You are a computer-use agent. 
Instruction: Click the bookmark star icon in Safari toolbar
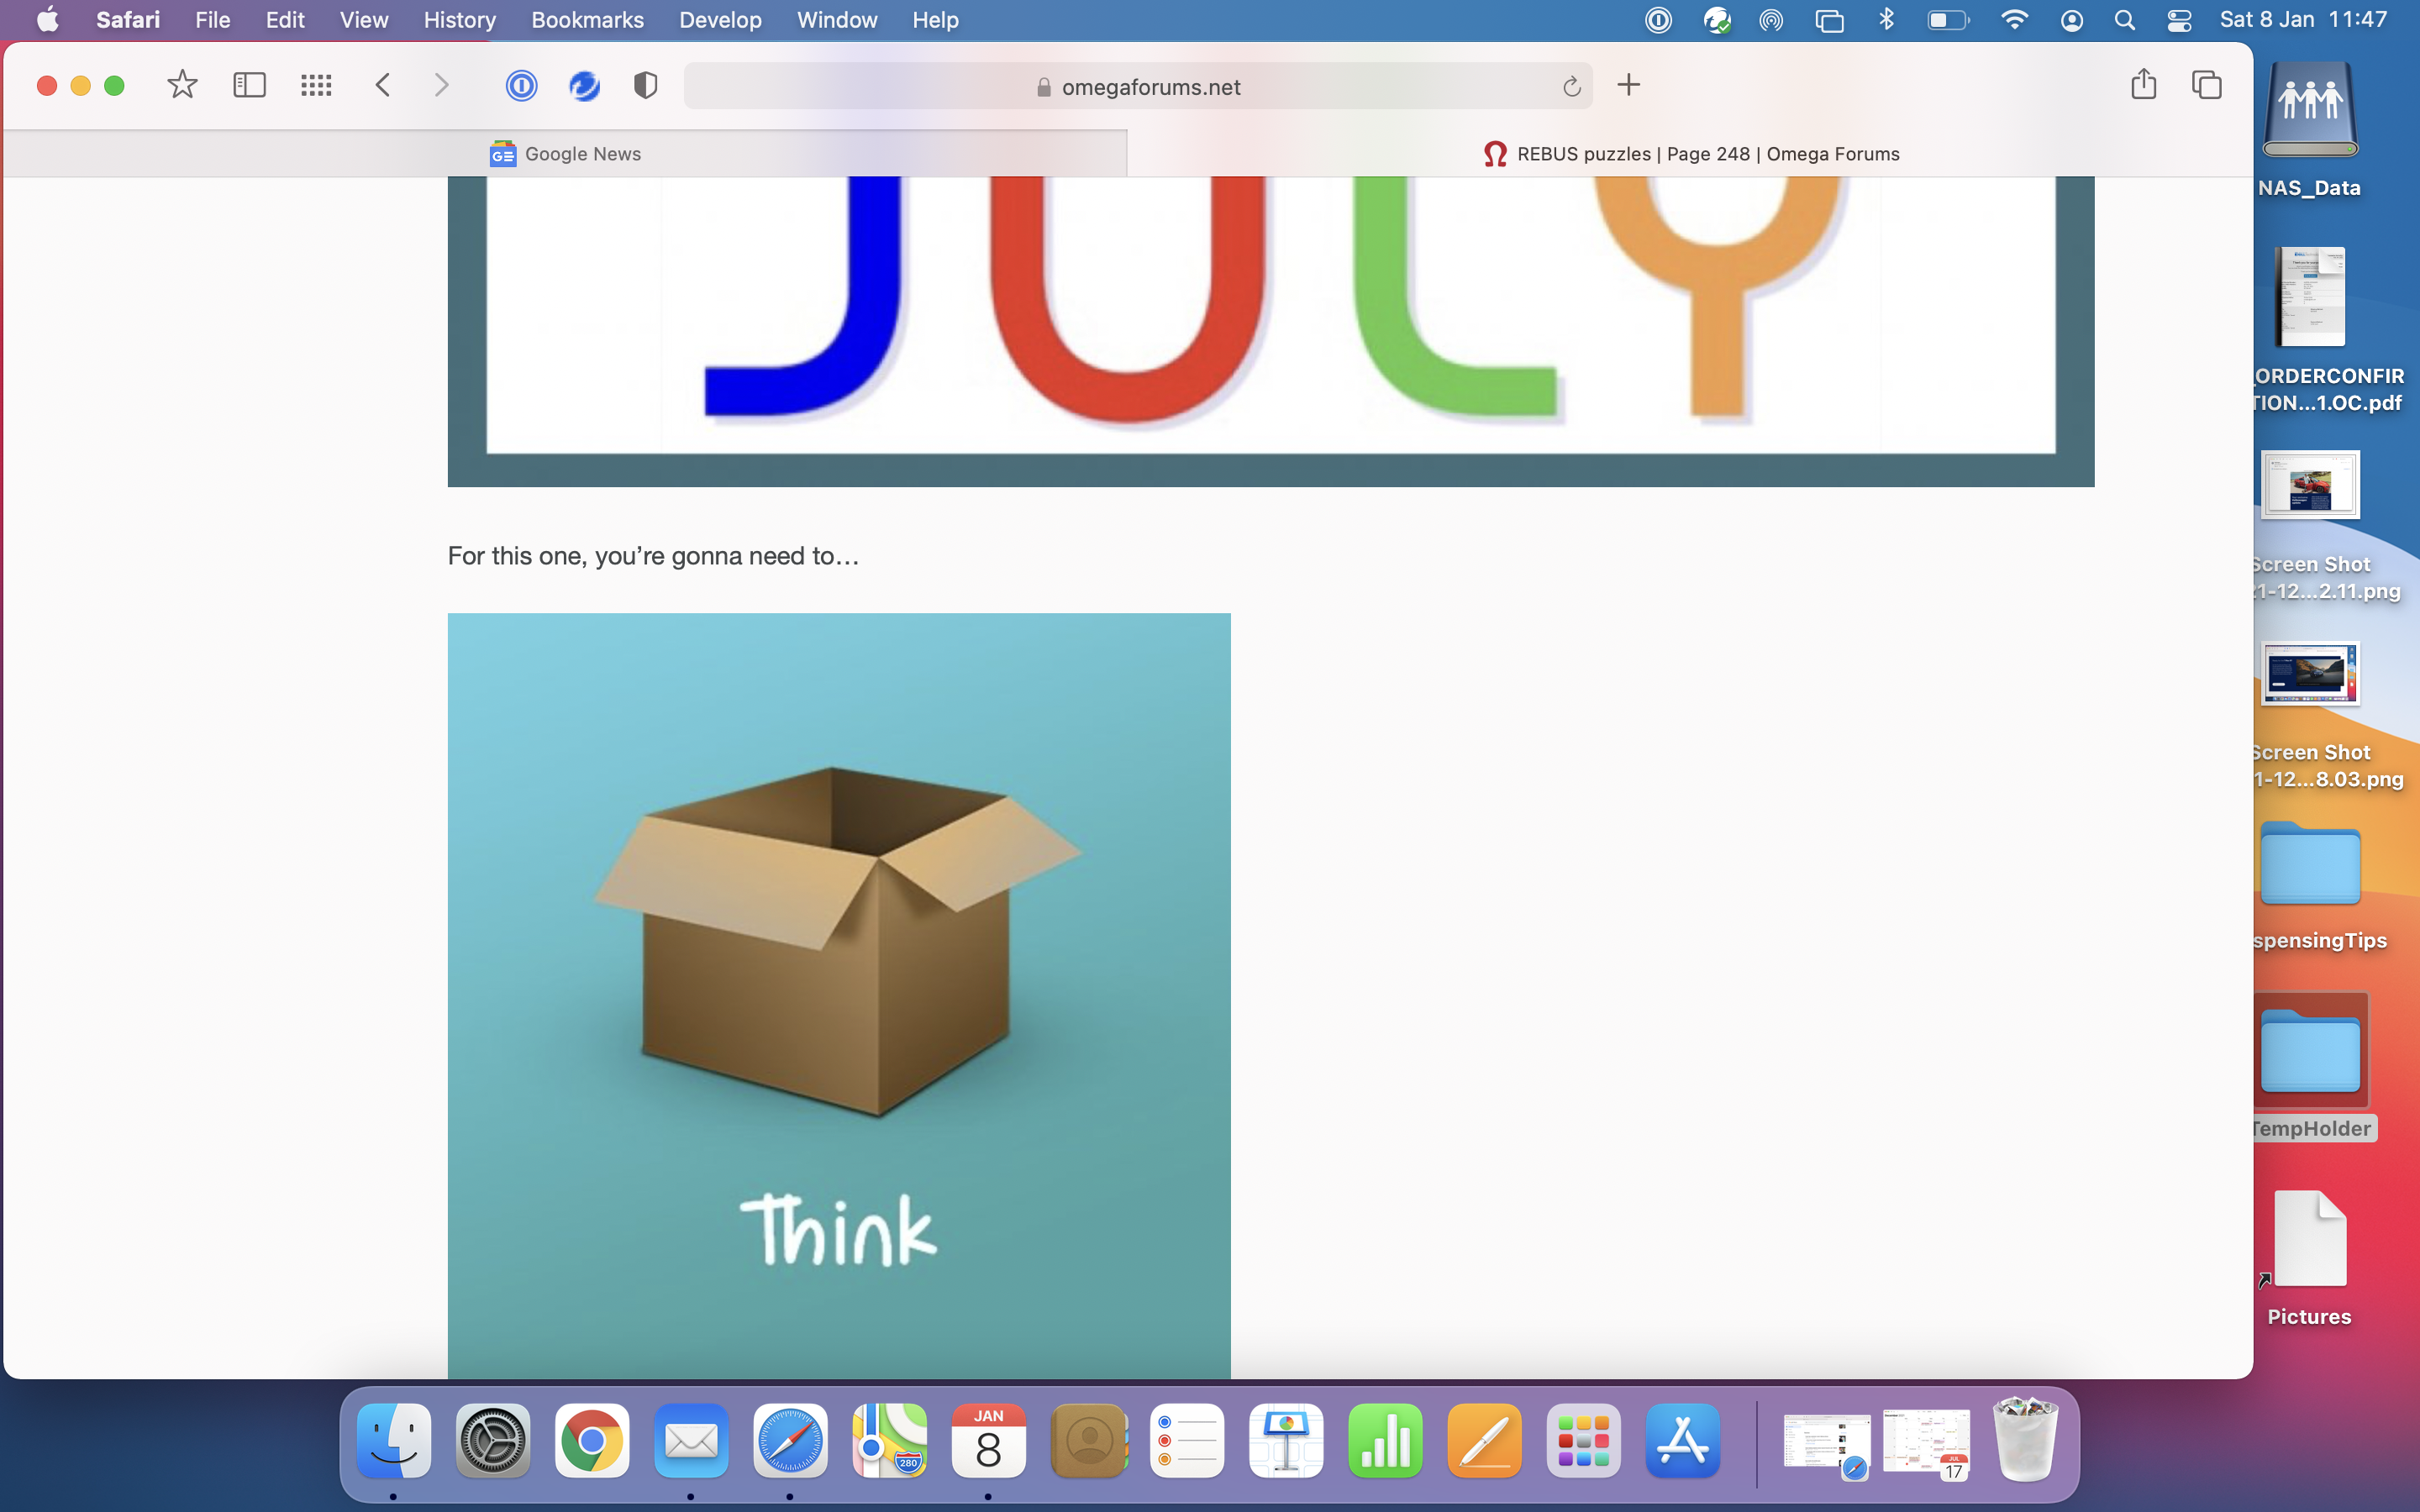pyautogui.click(x=182, y=85)
